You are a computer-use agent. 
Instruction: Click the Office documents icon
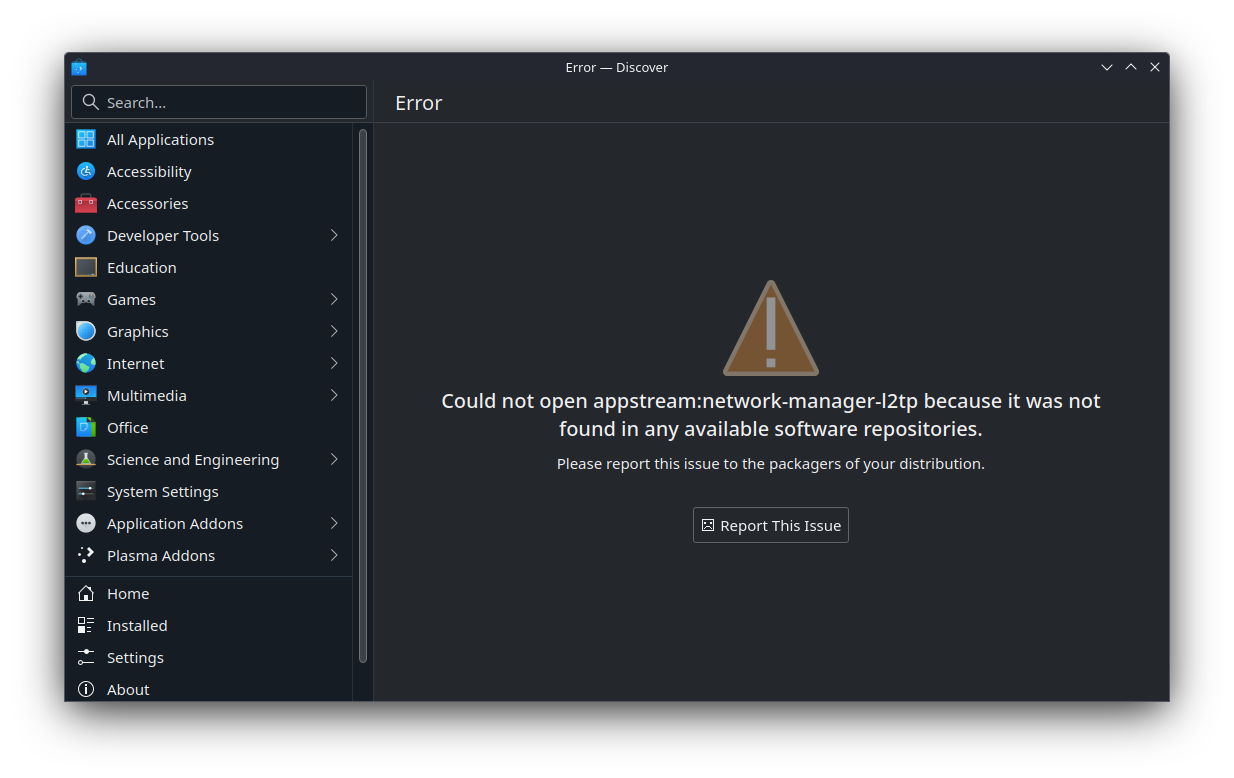[86, 427]
